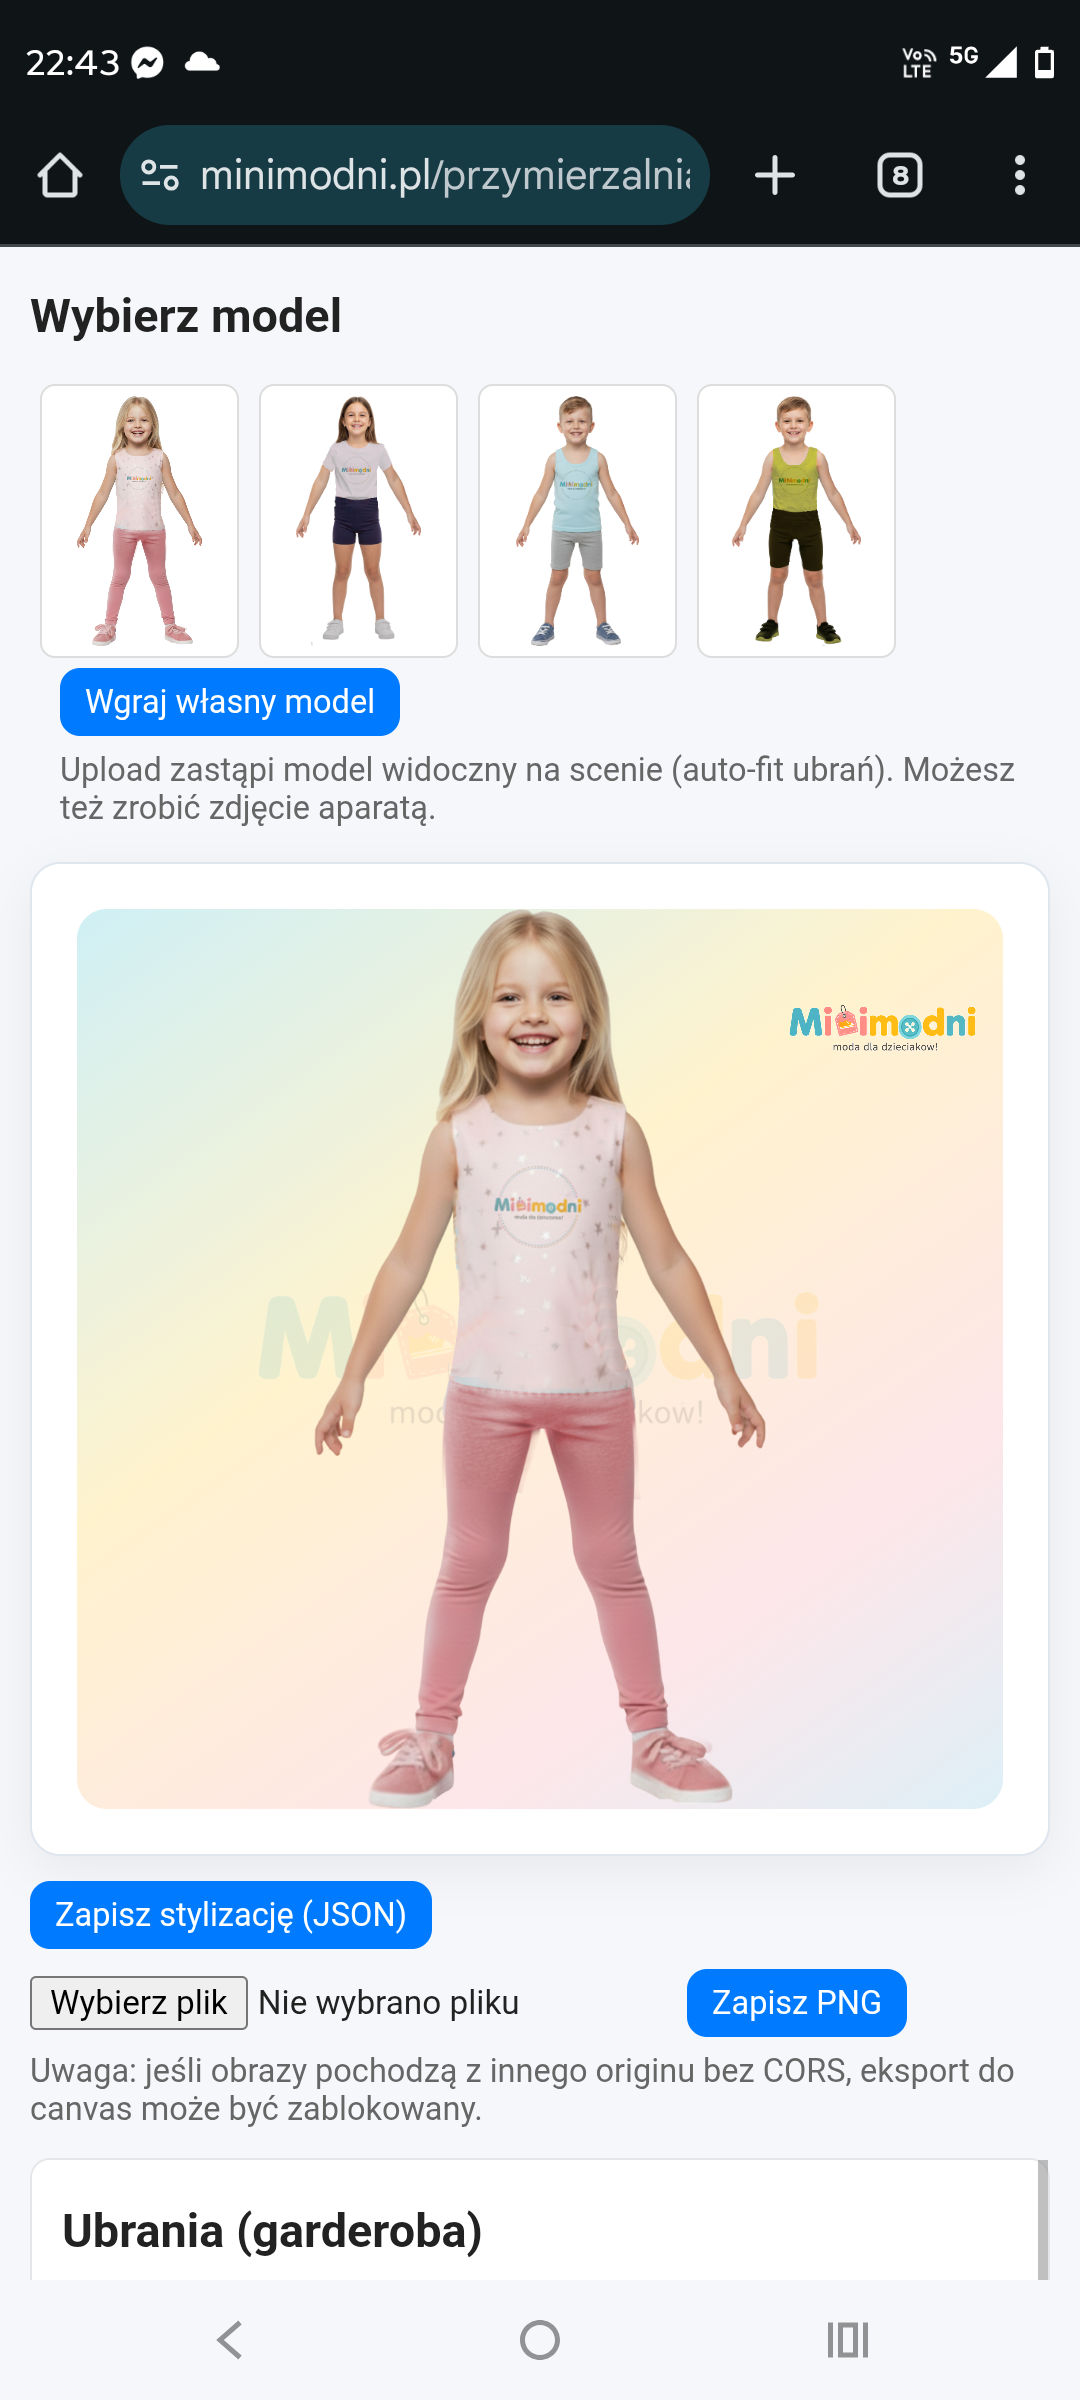Viewport: 1080px width, 2400px height.
Task: Click Zapisz stylizację (JSON) button
Action: tap(231, 1915)
